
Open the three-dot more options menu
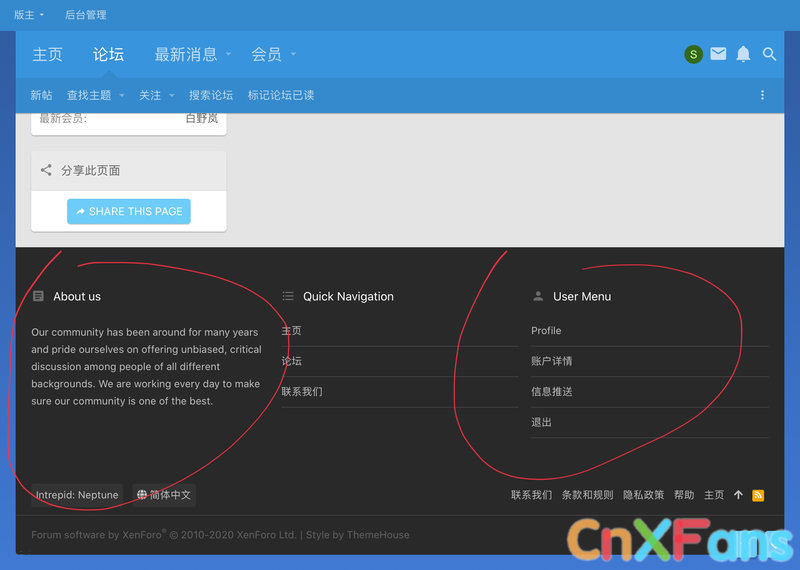[x=762, y=95]
